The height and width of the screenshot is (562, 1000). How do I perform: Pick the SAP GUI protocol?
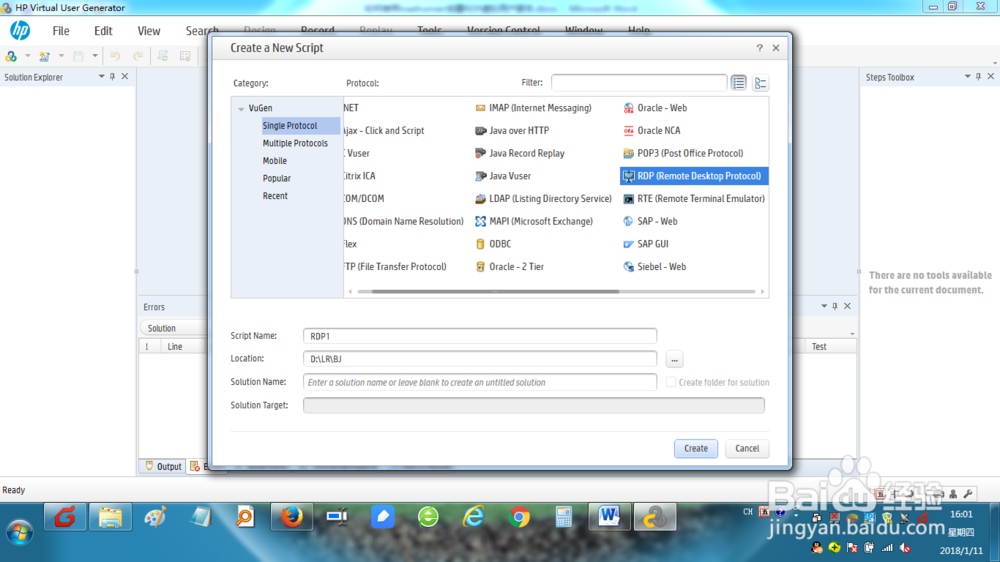coord(645,244)
